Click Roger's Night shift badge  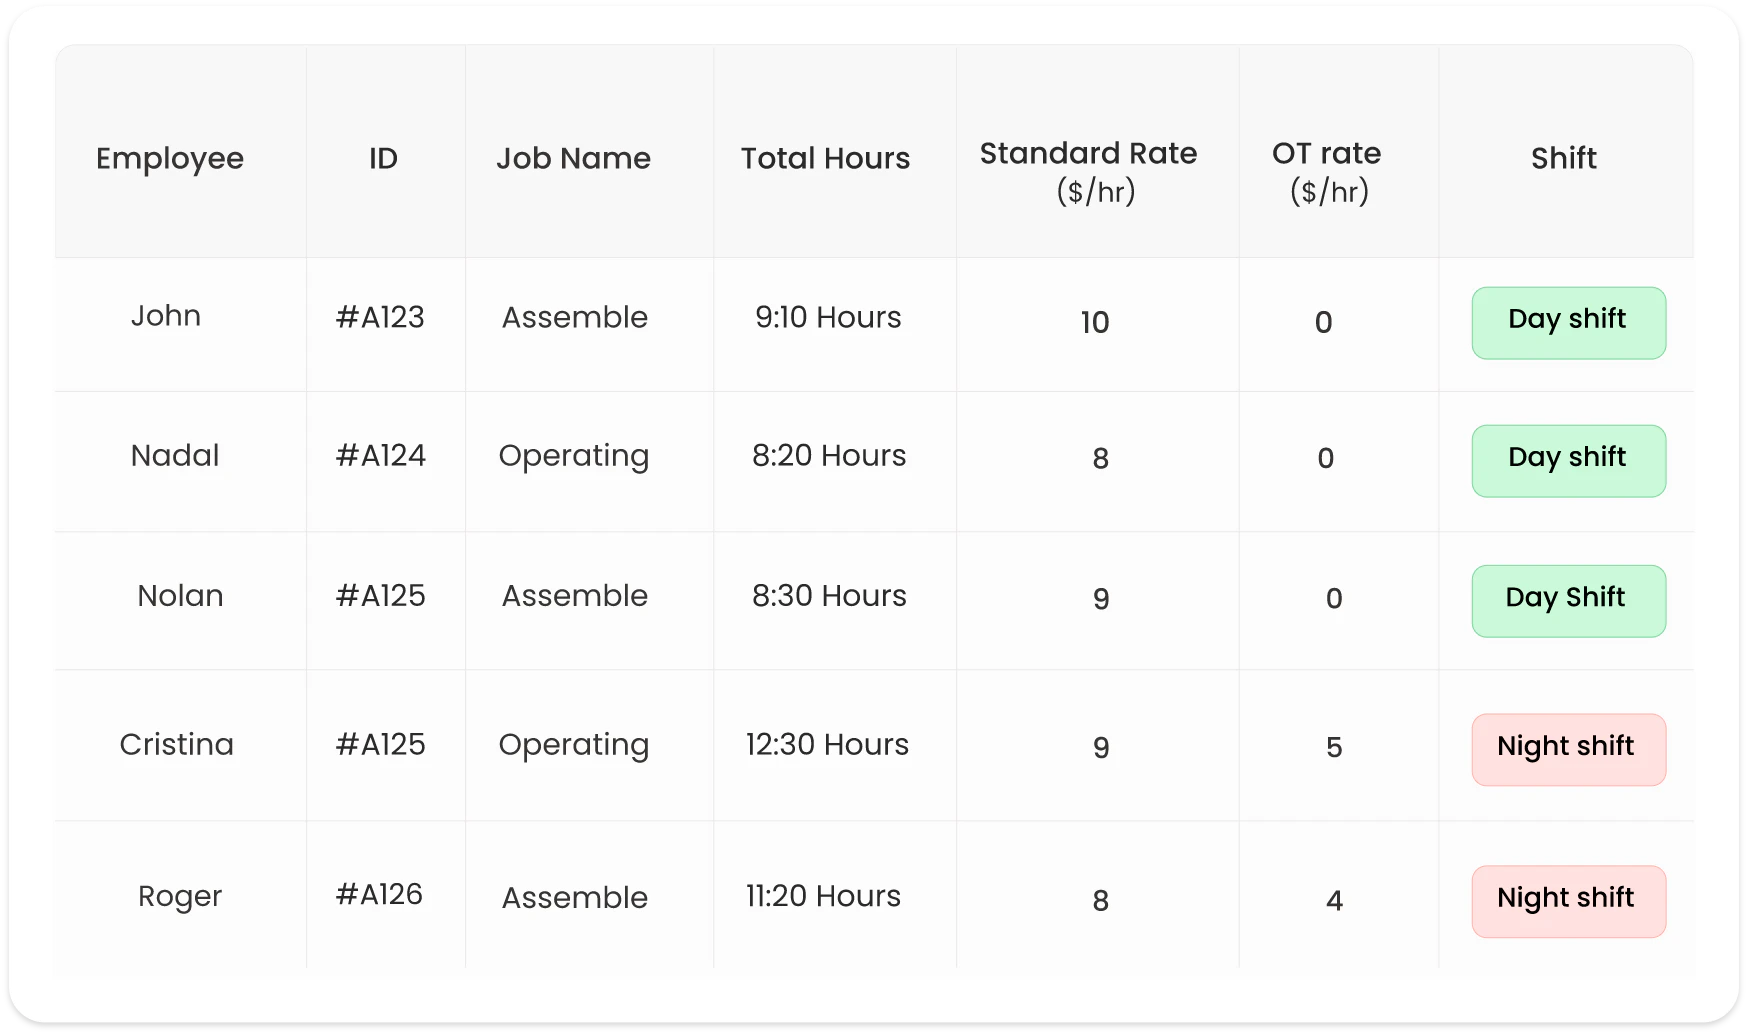click(x=1568, y=901)
